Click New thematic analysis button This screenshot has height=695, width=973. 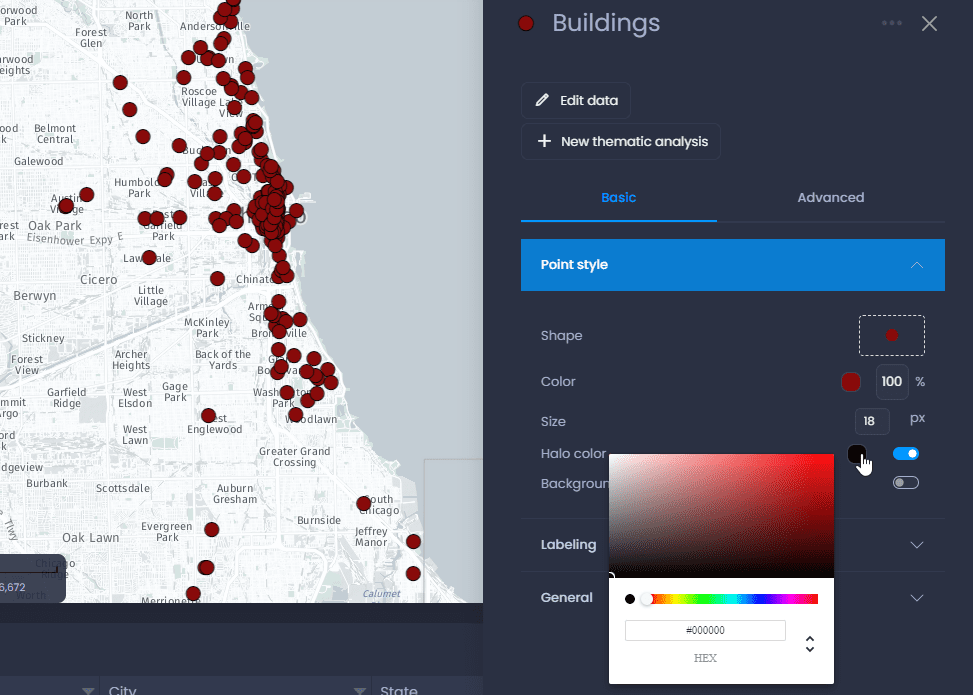click(621, 141)
